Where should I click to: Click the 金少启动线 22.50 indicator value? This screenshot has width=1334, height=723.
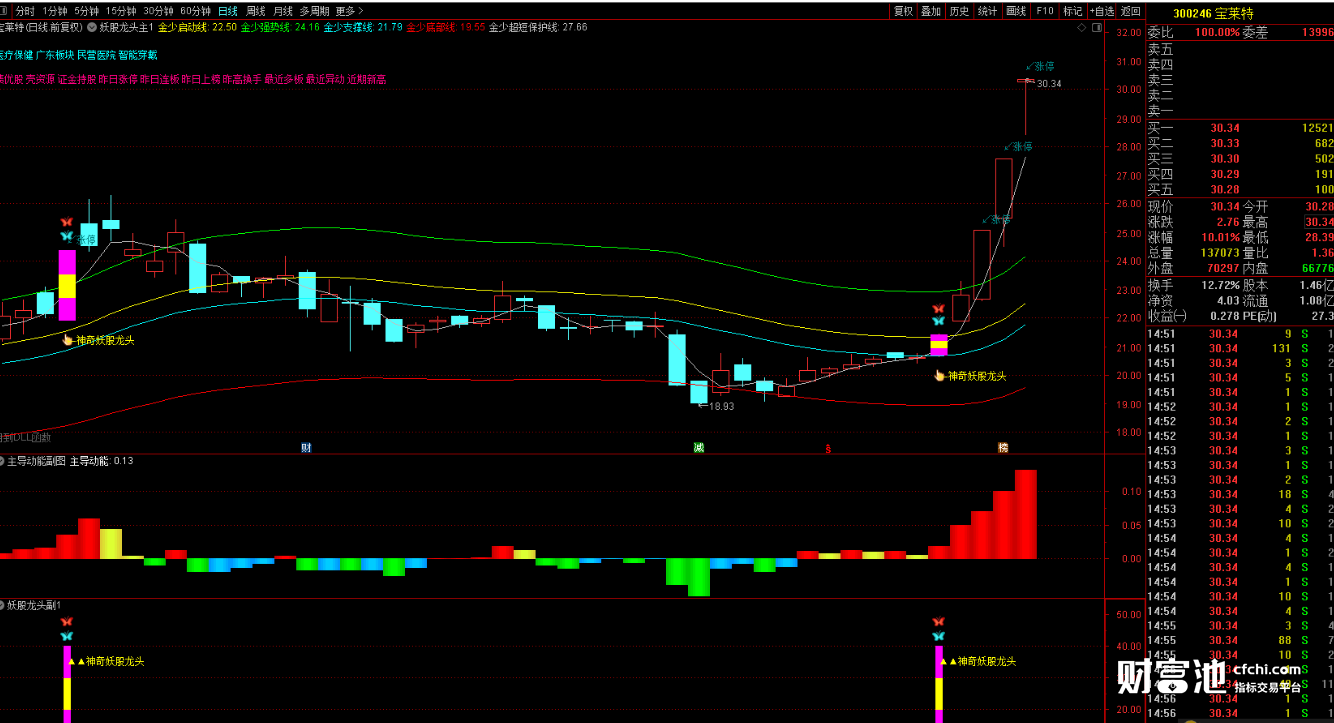pos(196,28)
